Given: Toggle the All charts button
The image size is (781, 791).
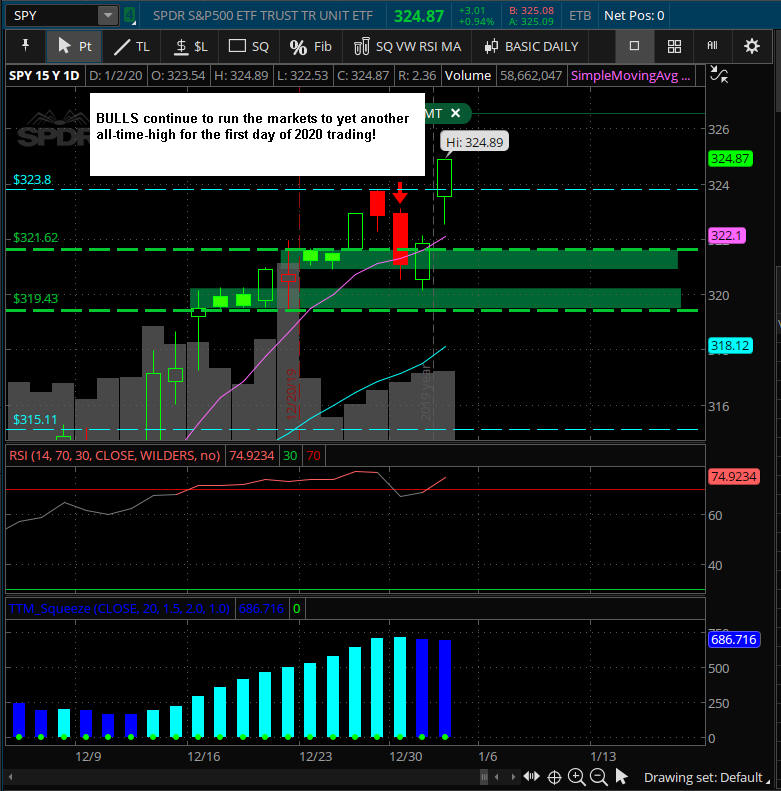Looking at the screenshot, I should [x=712, y=46].
